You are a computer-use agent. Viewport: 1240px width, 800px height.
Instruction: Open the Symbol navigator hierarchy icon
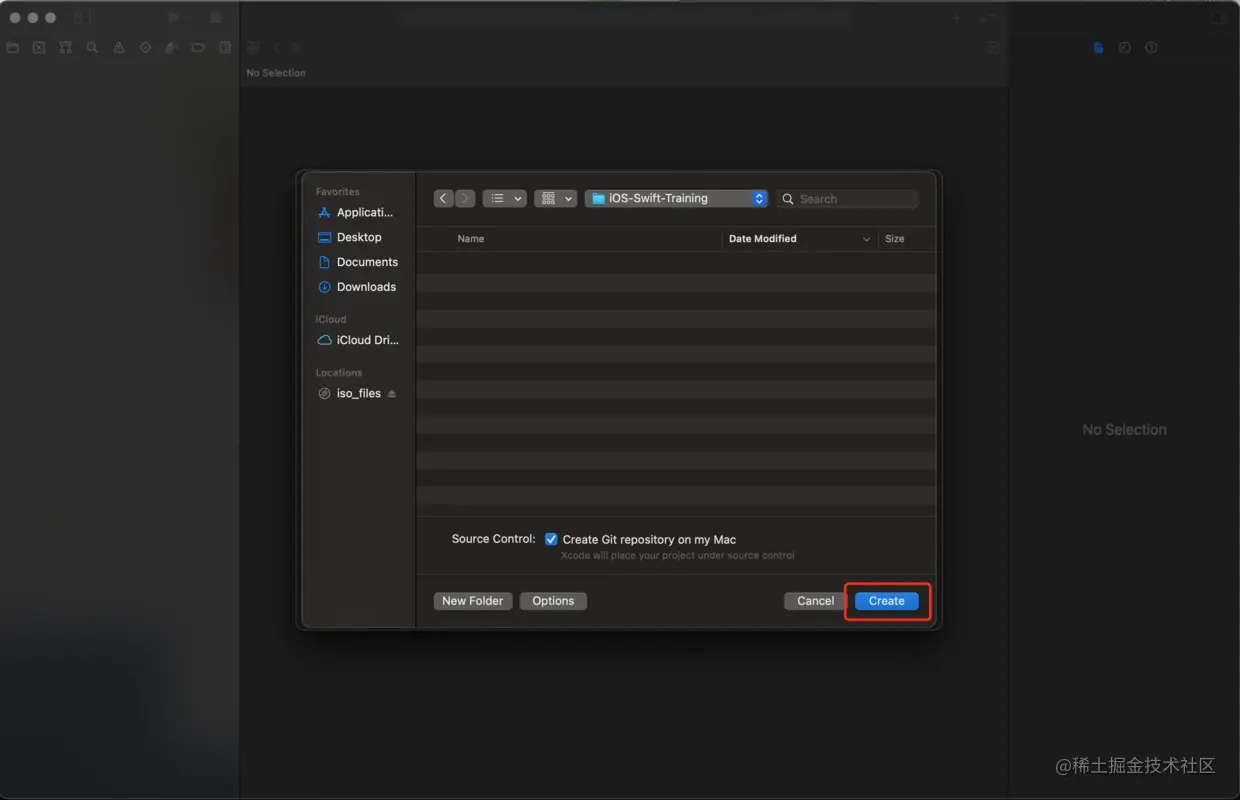coord(66,47)
